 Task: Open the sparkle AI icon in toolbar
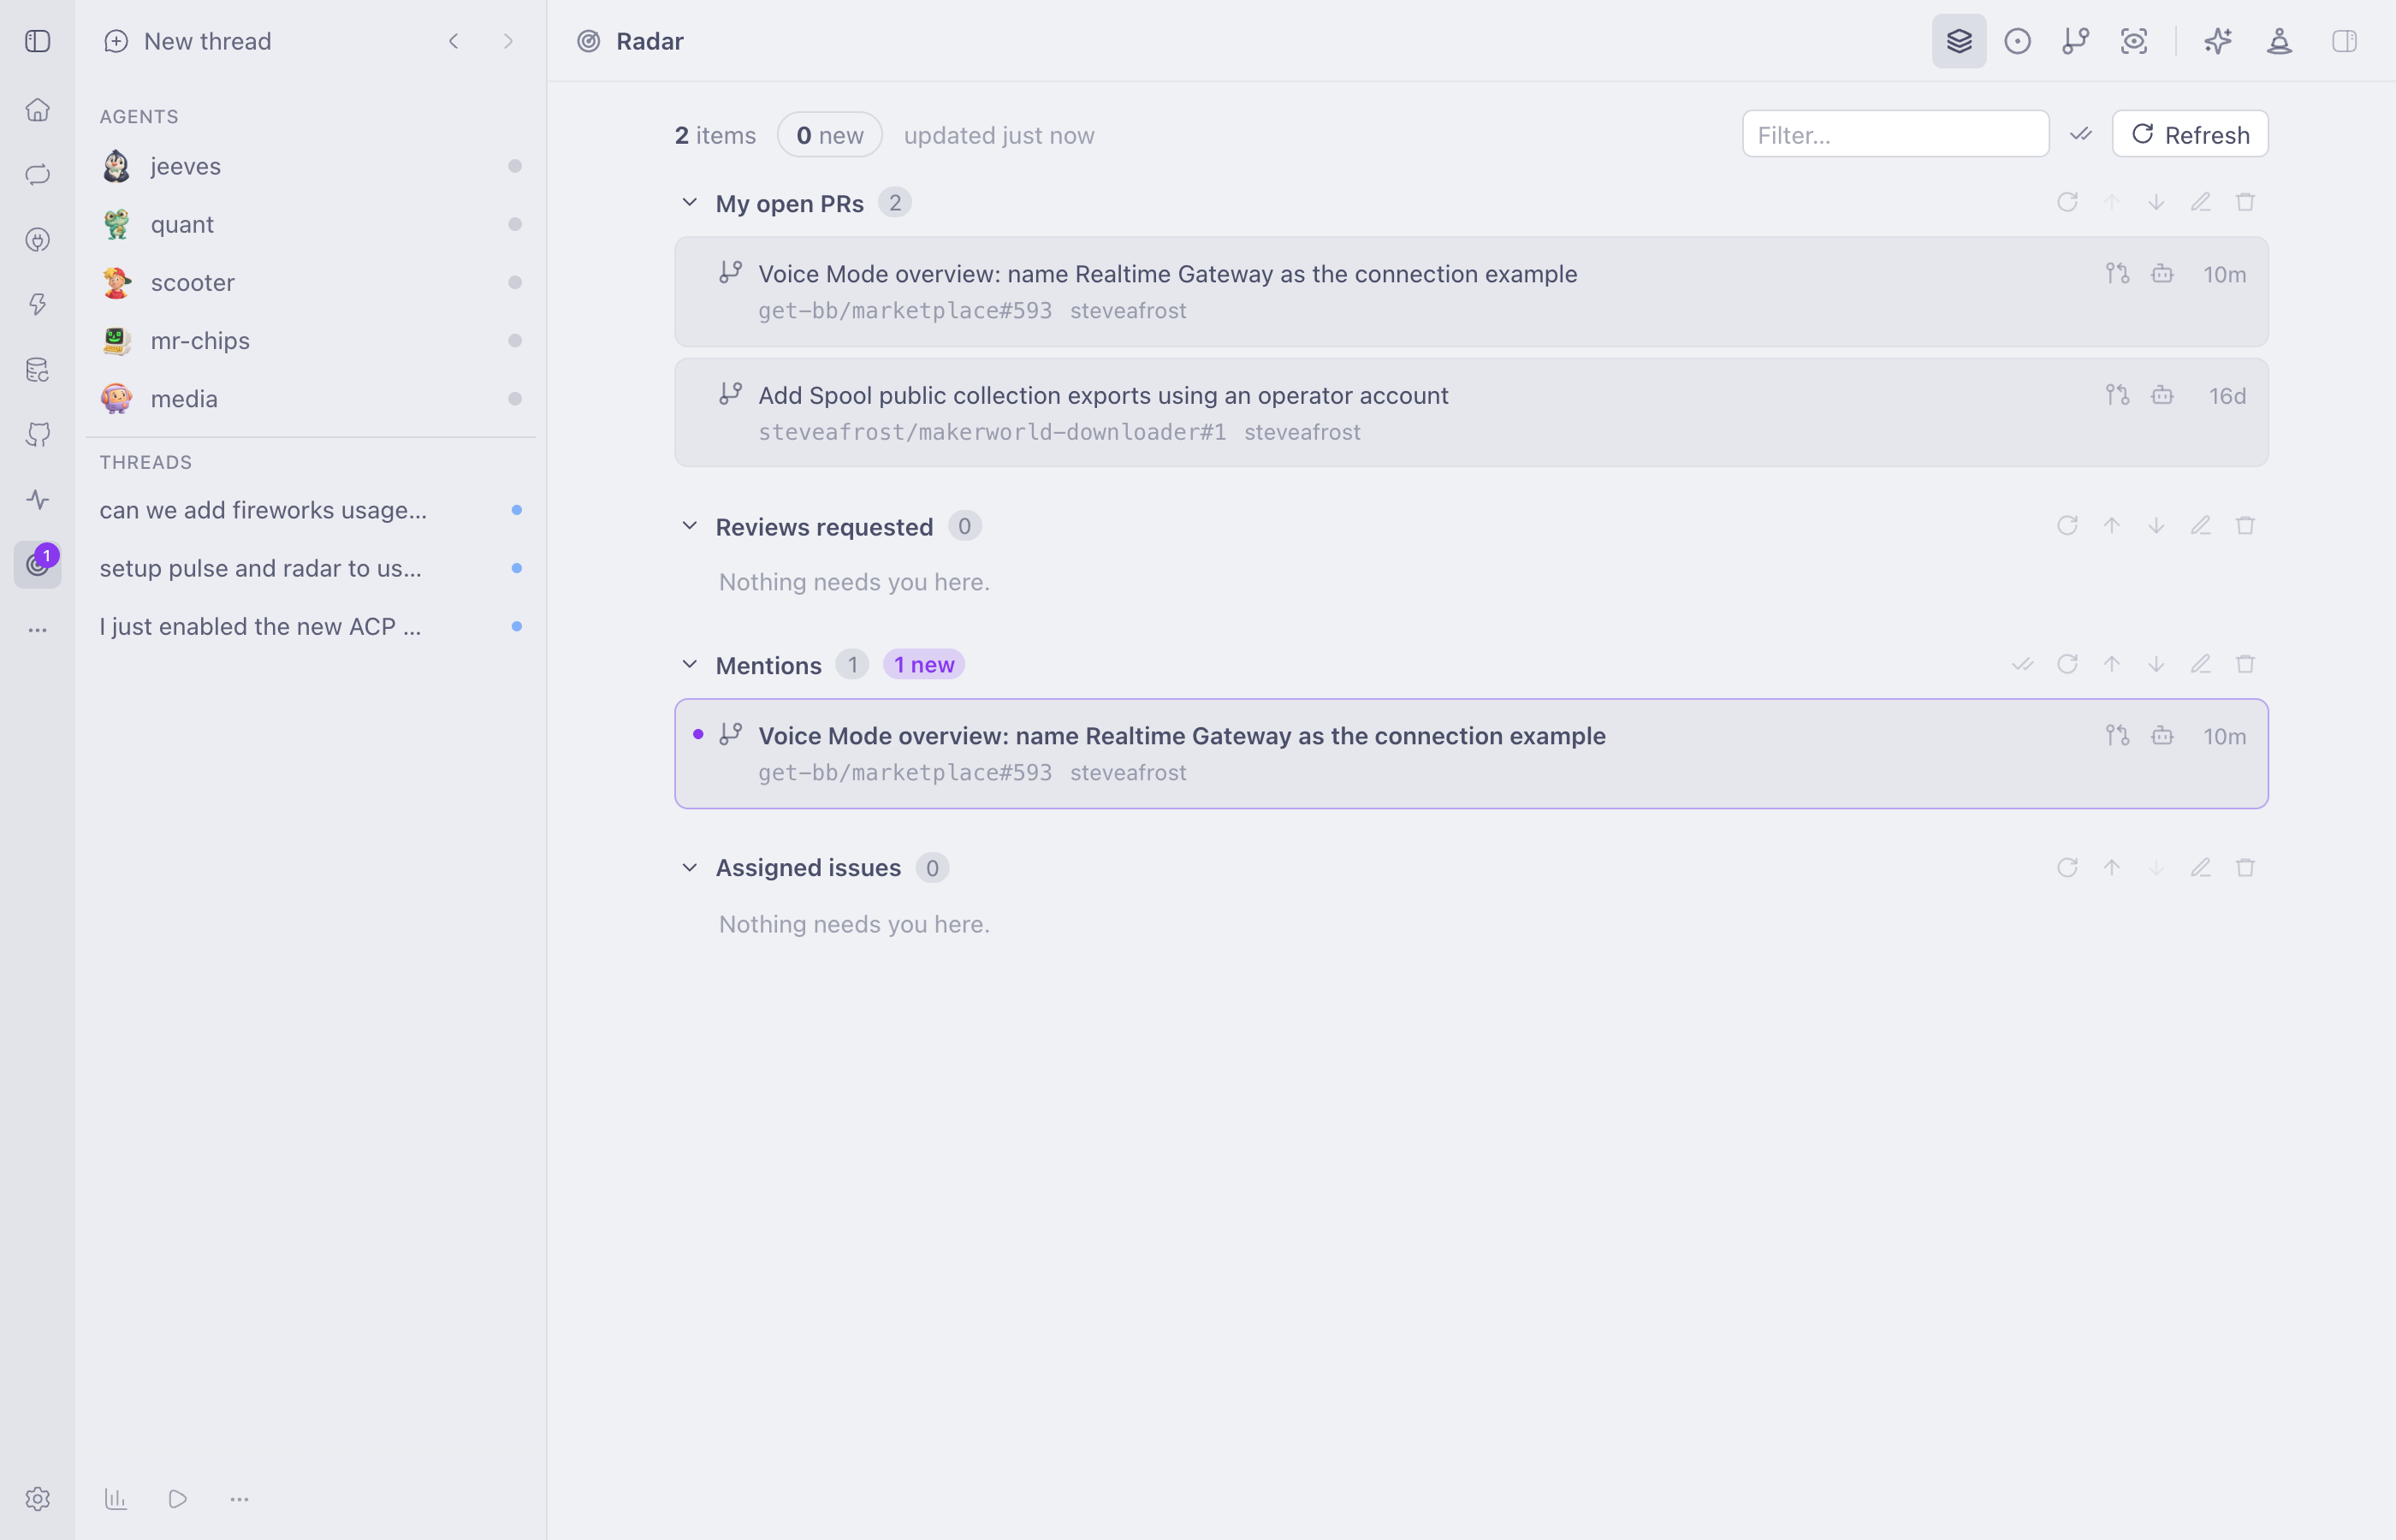[2217, 41]
